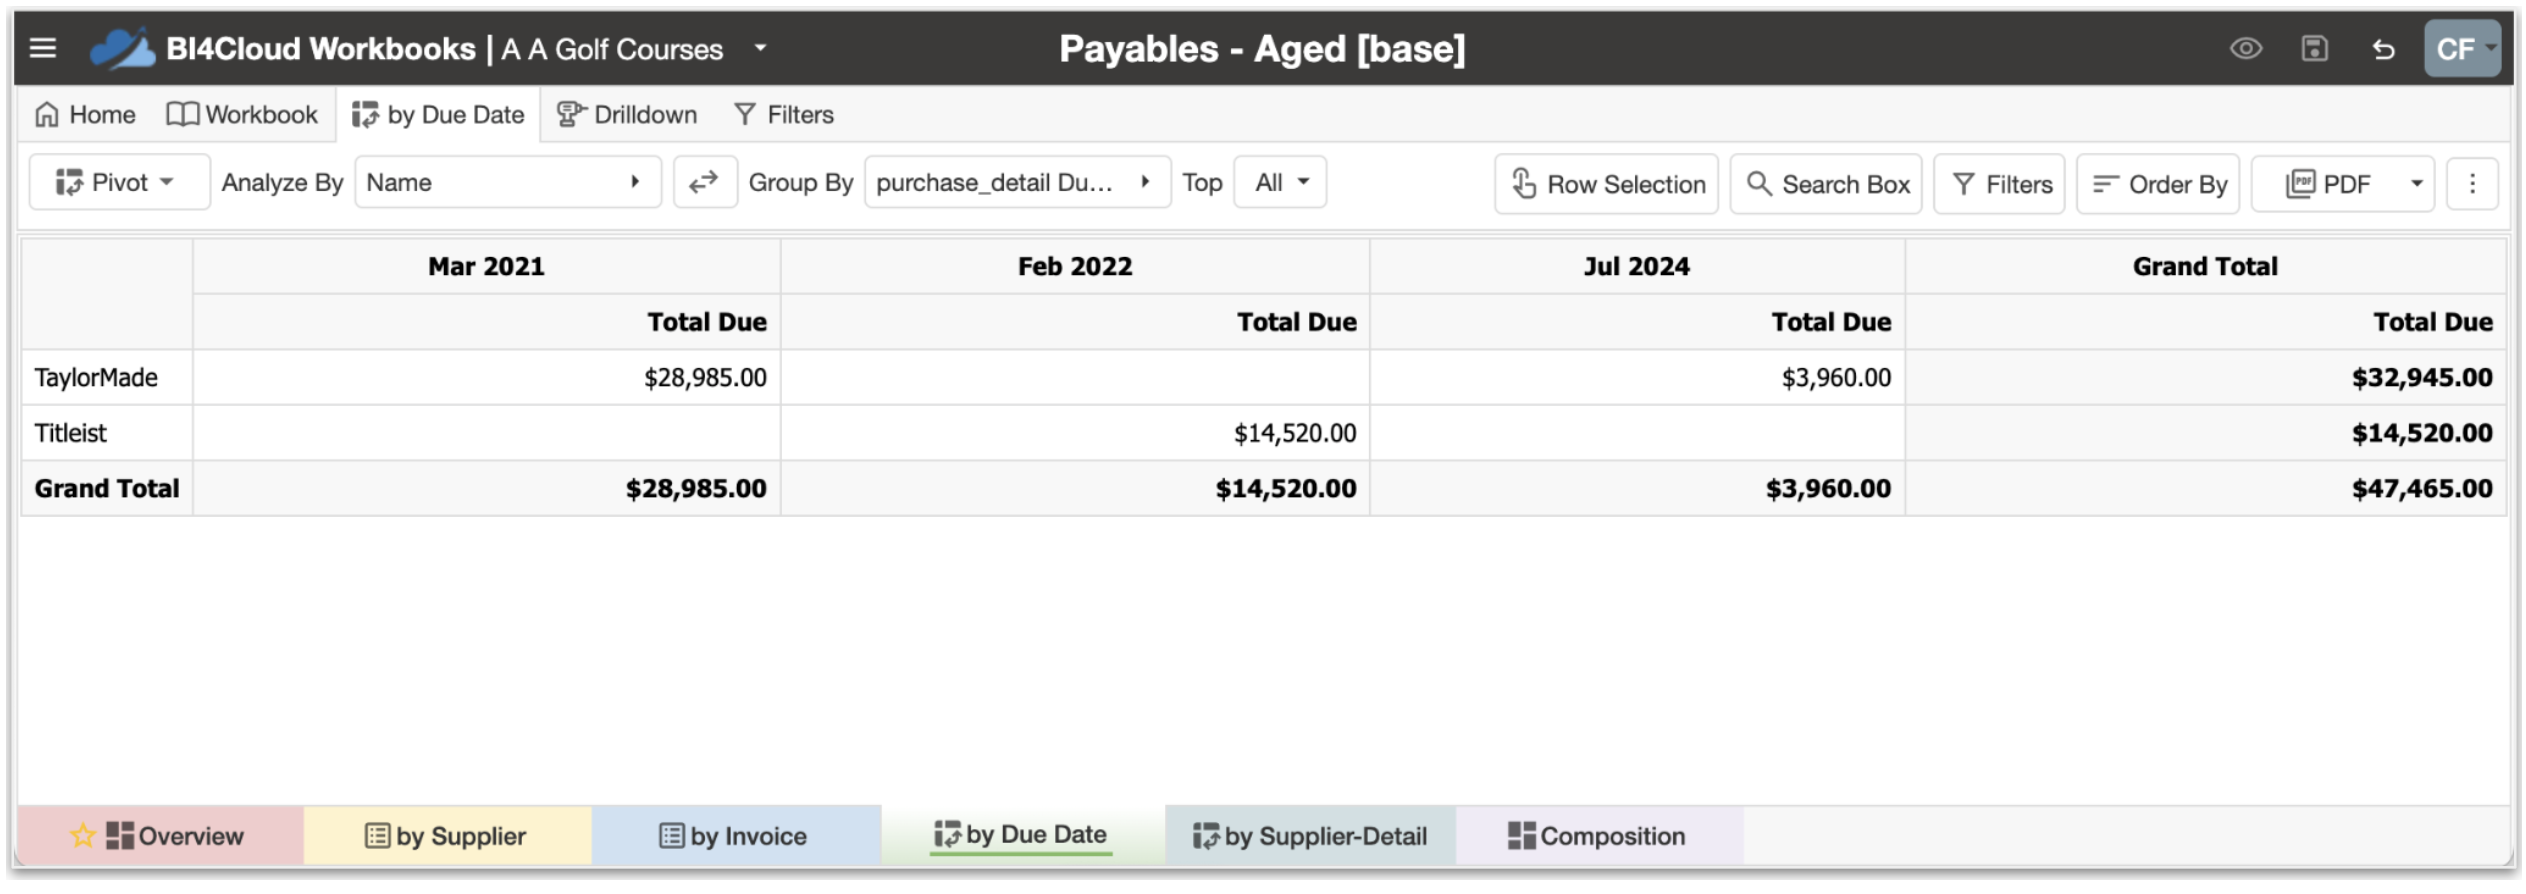Click the undo arrow icon
The height and width of the screenshot is (894, 2526).
click(x=2384, y=49)
